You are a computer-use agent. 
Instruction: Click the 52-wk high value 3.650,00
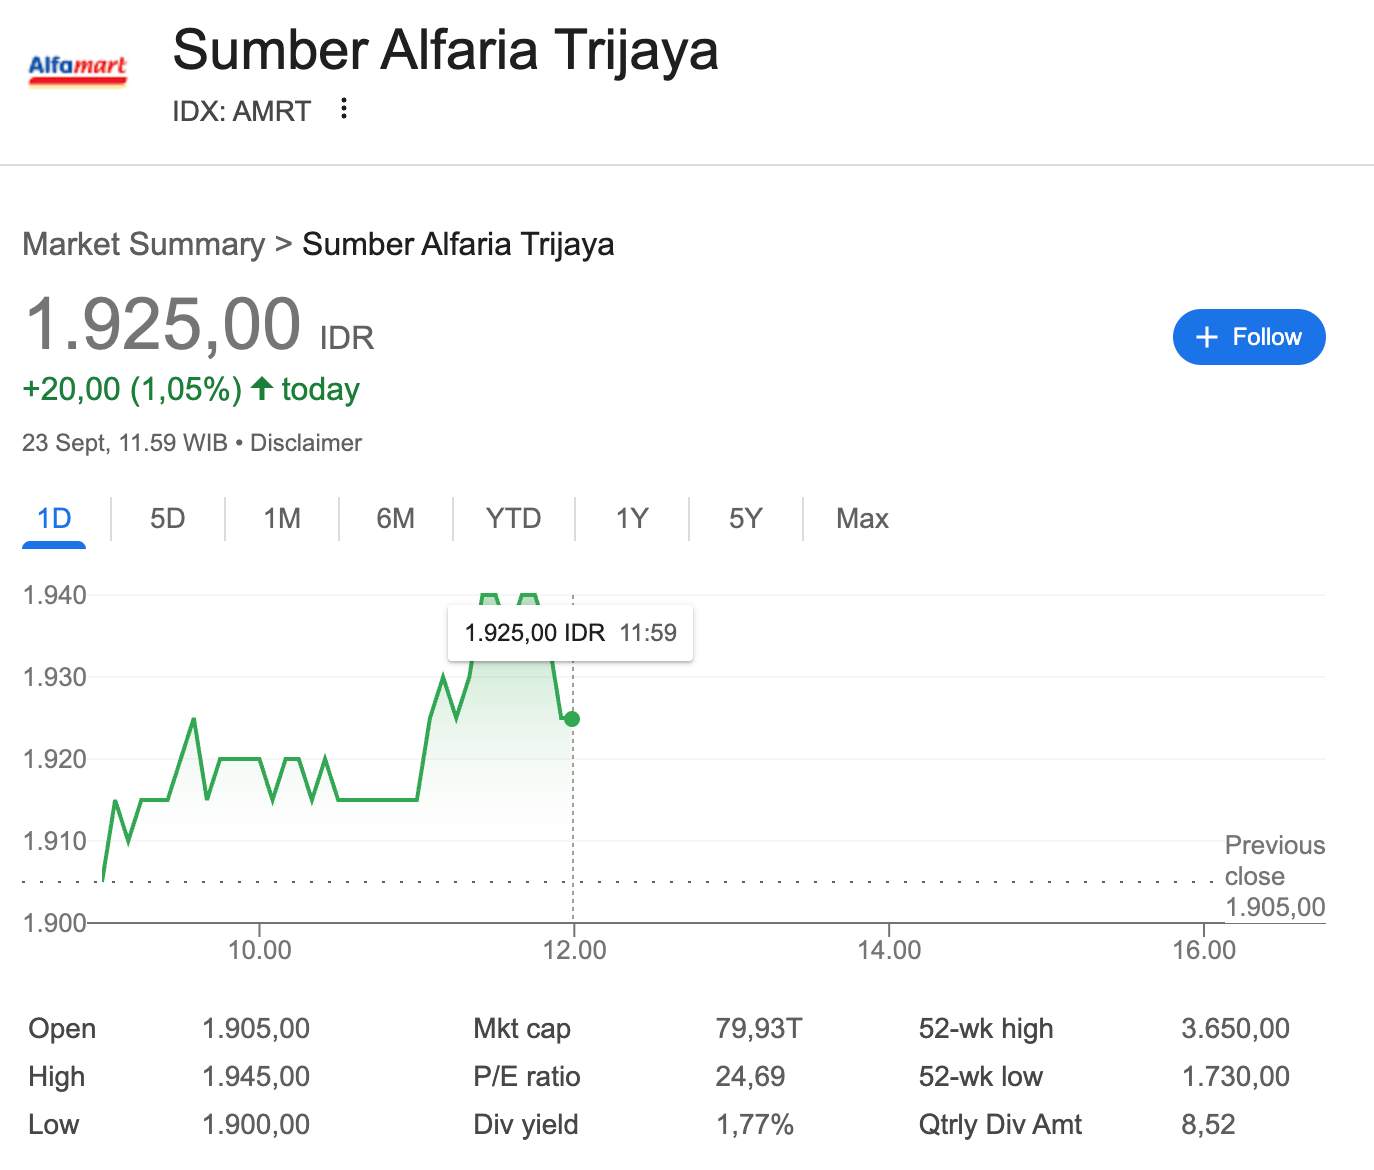(1235, 1028)
